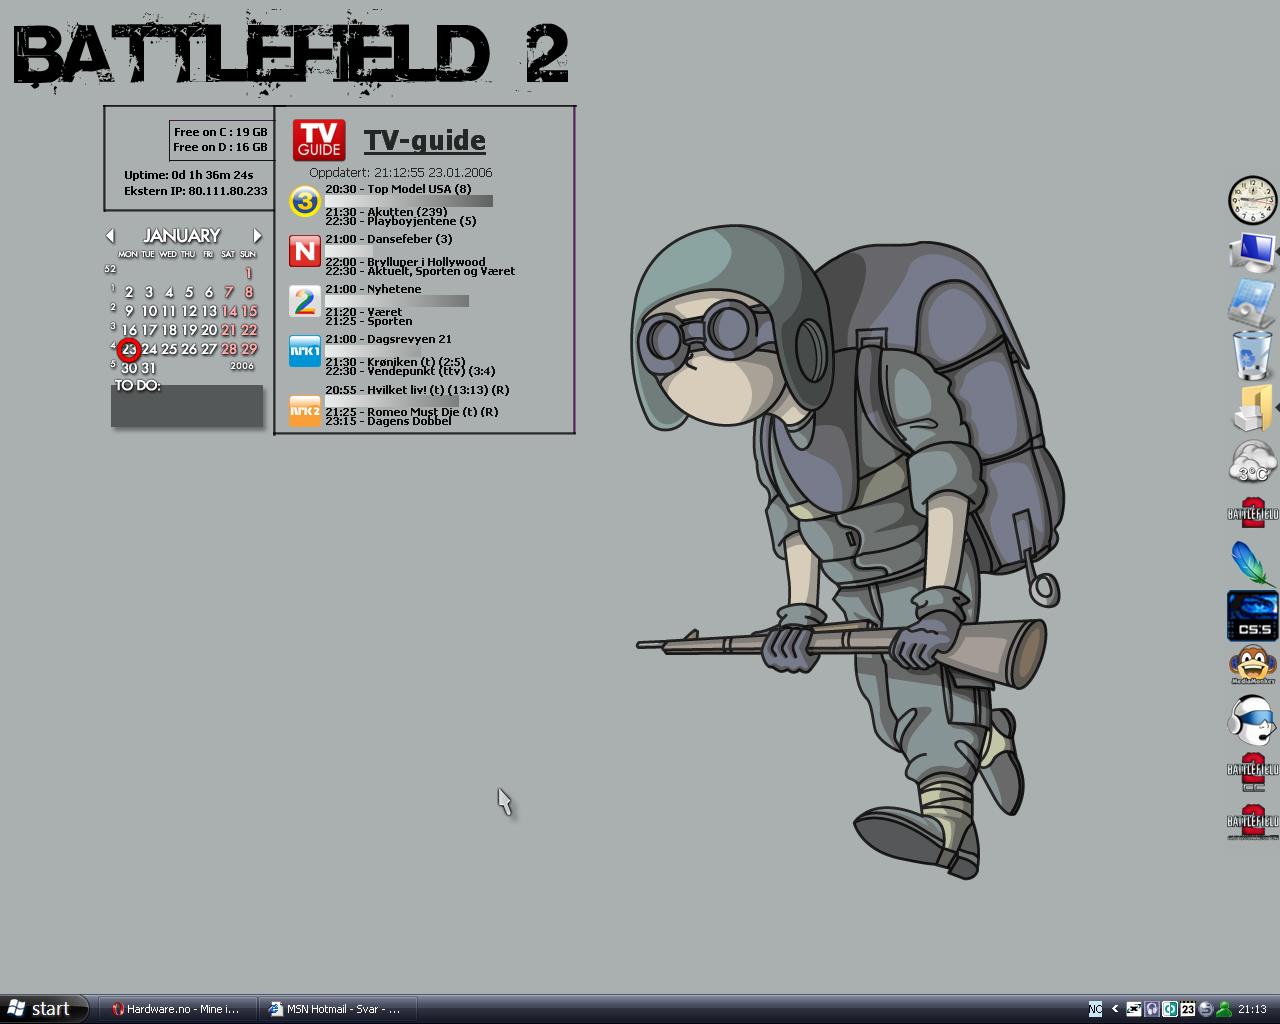Select January 23 in calendar
Screen dimensions: 1280x1024
coord(129,349)
